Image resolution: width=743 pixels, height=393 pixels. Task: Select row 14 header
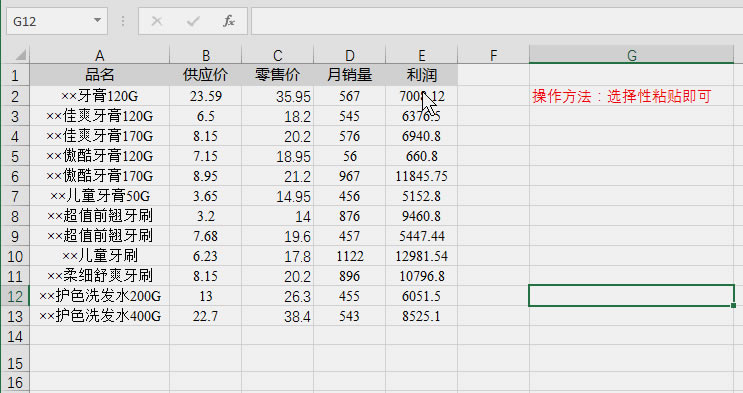pyautogui.click(x=15, y=336)
